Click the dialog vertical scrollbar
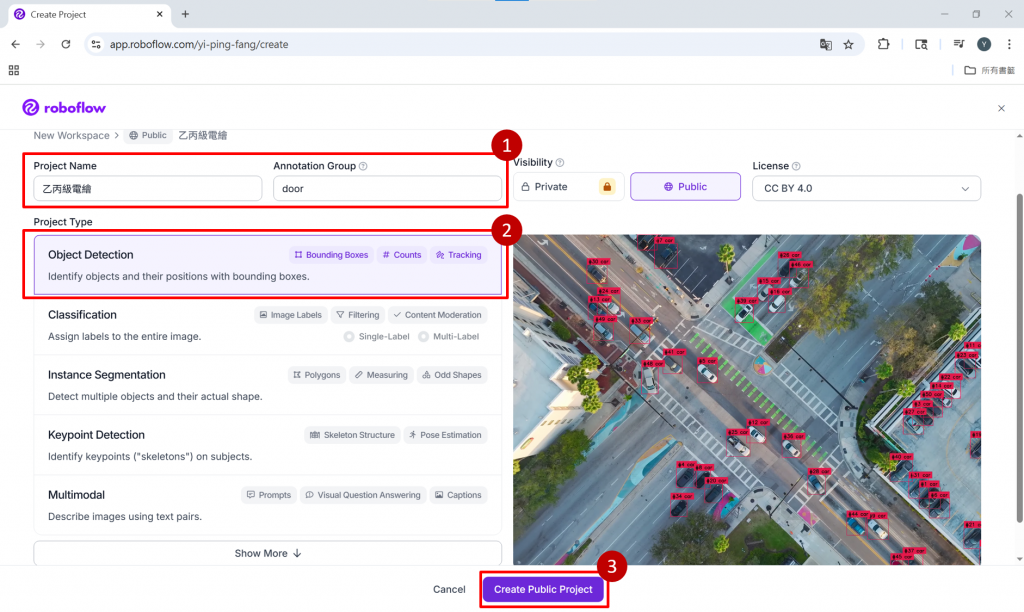Screen dimensions: 1024x612 click(x=1019, y=358)
